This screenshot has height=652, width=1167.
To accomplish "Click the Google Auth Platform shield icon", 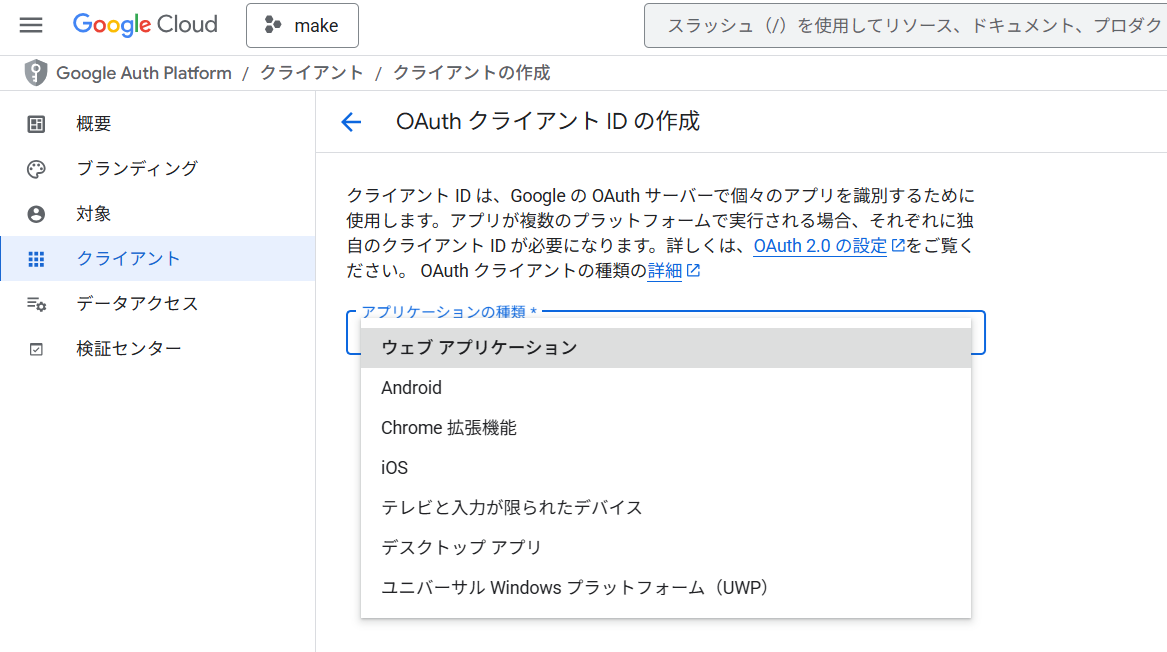I will (35, 73).
